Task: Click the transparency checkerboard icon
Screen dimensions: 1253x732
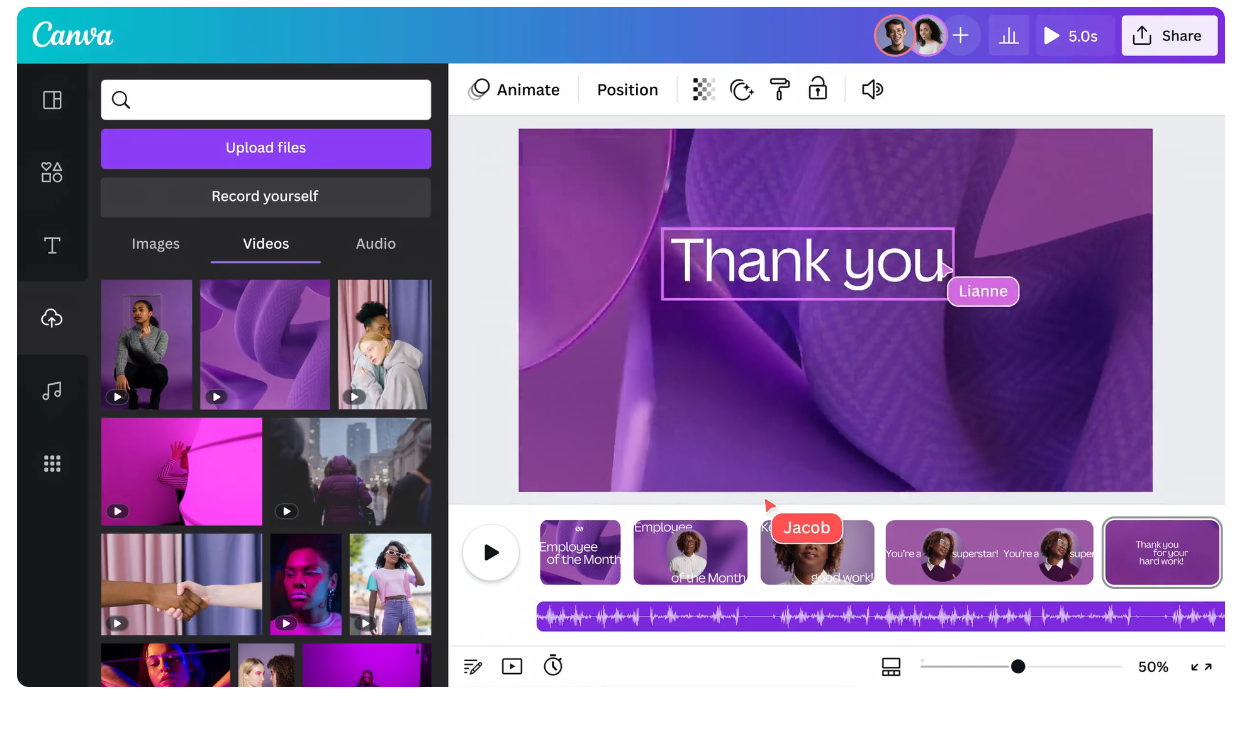Action: tap(703, 89)
